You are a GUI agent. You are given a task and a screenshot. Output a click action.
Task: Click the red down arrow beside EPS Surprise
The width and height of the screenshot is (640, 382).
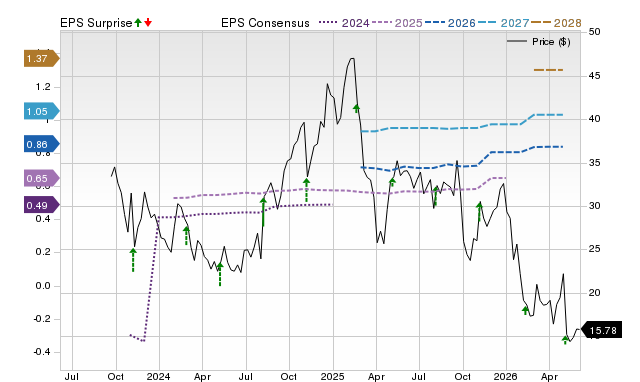point(148,23)
